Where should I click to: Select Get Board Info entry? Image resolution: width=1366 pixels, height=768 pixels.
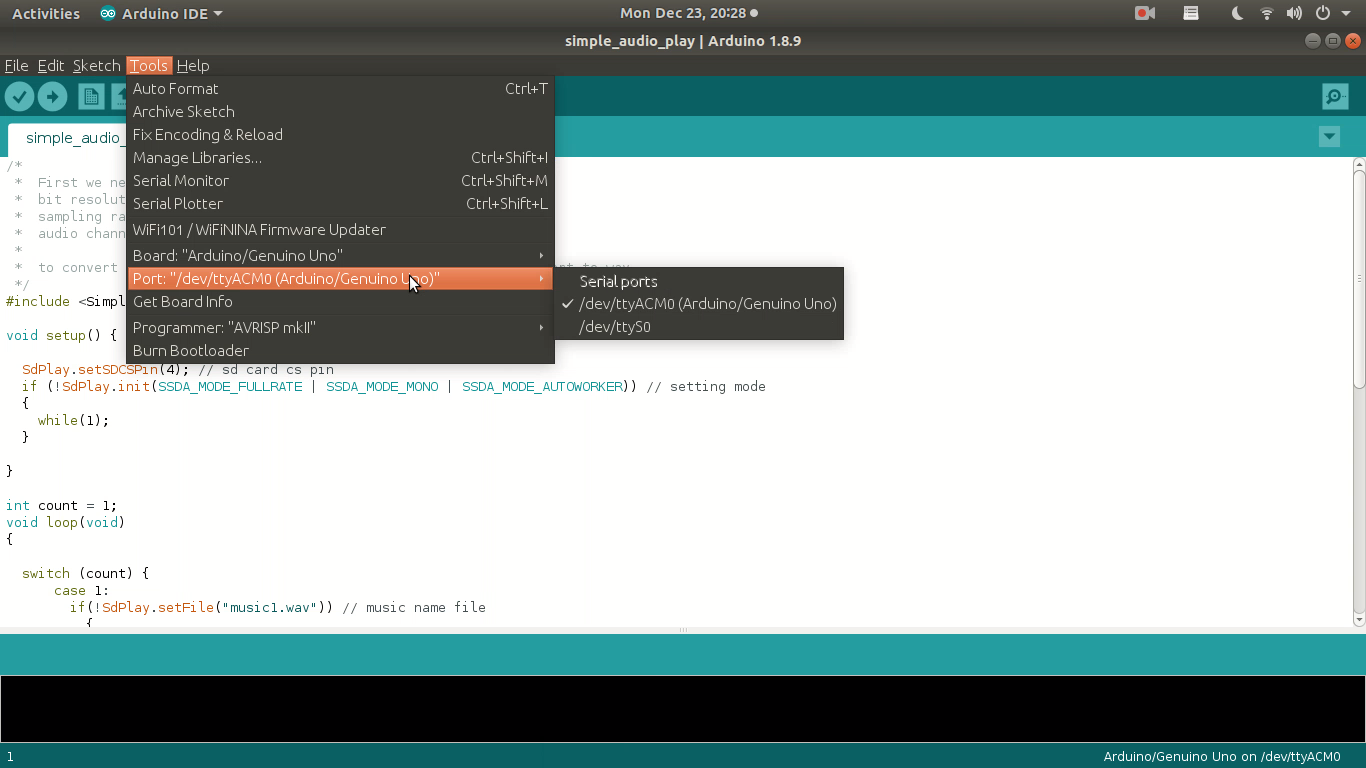(340, 302)
